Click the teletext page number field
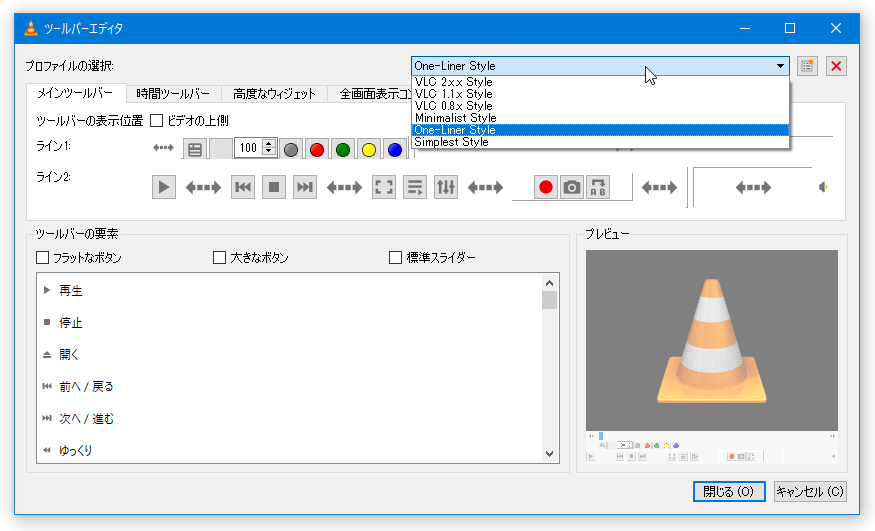 (248, 148)
